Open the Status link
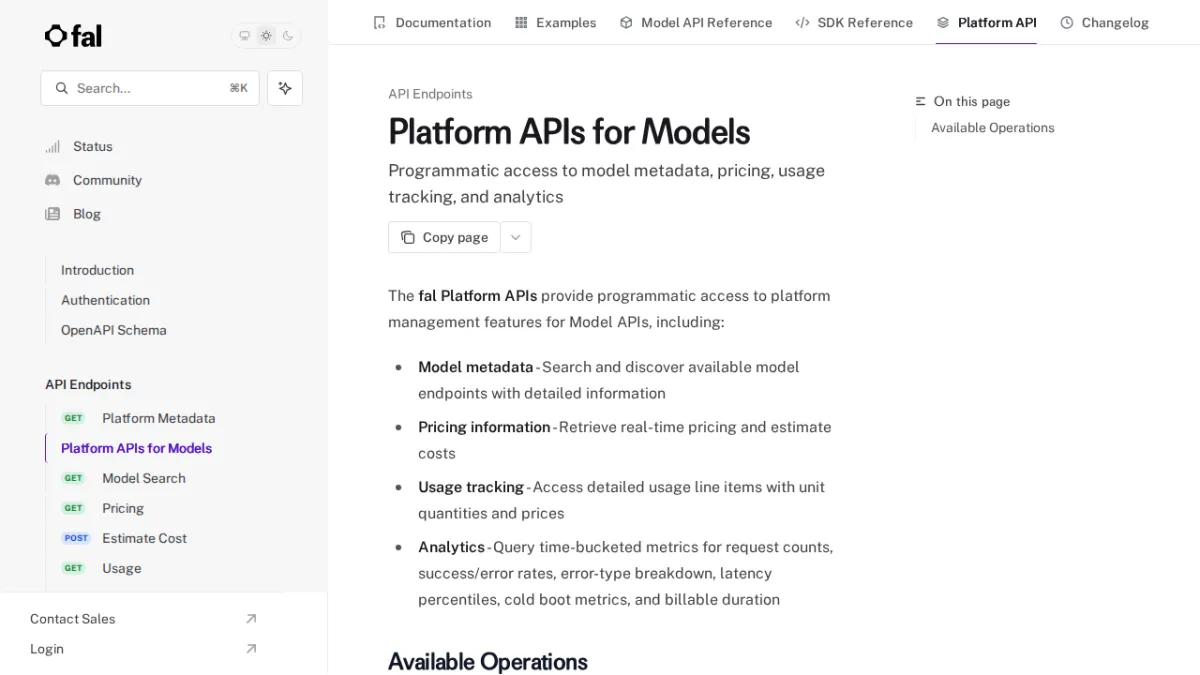The height and width of the screenshot is (675, 1200). coord(93,147)
